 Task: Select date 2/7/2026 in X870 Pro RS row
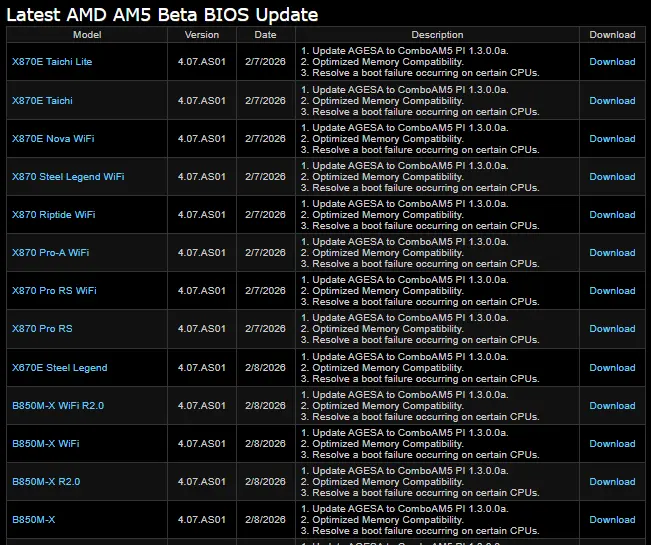coord(265,329)
